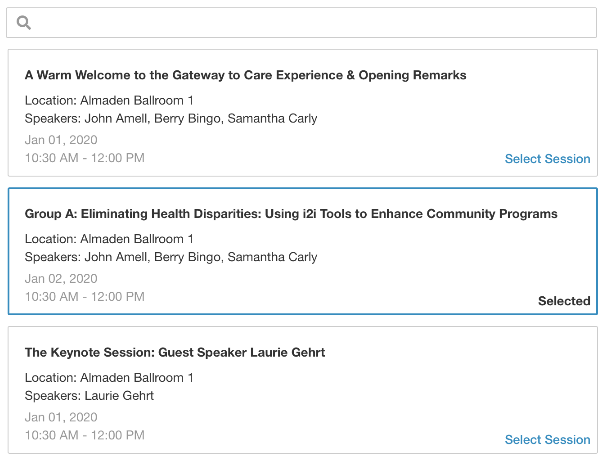Image resolution: width=606 pixels, height=464 pixels.
Task: Click the speakers line in the Group A card
Action: coord(171,257)
